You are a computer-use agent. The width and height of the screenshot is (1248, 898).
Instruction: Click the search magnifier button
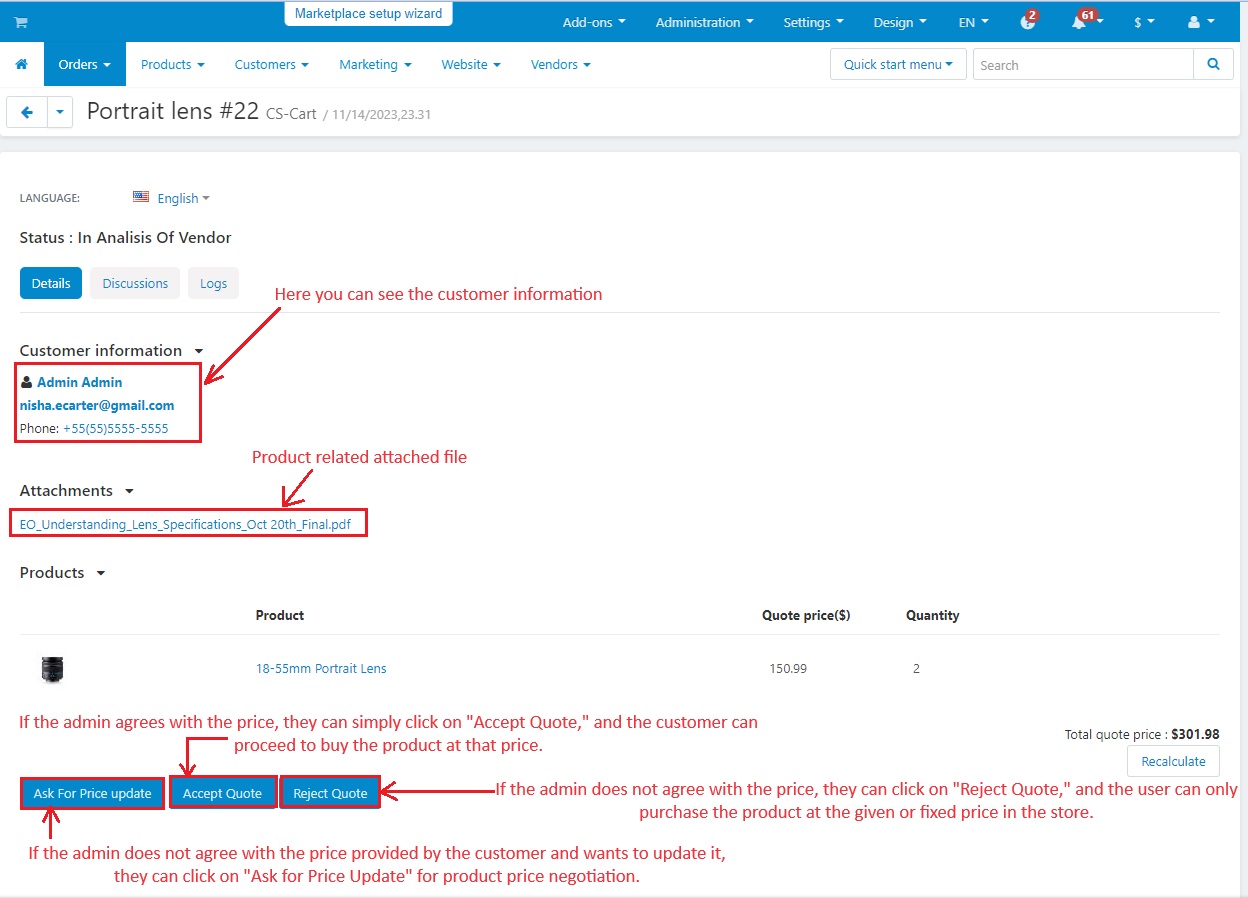point(1213,64)
